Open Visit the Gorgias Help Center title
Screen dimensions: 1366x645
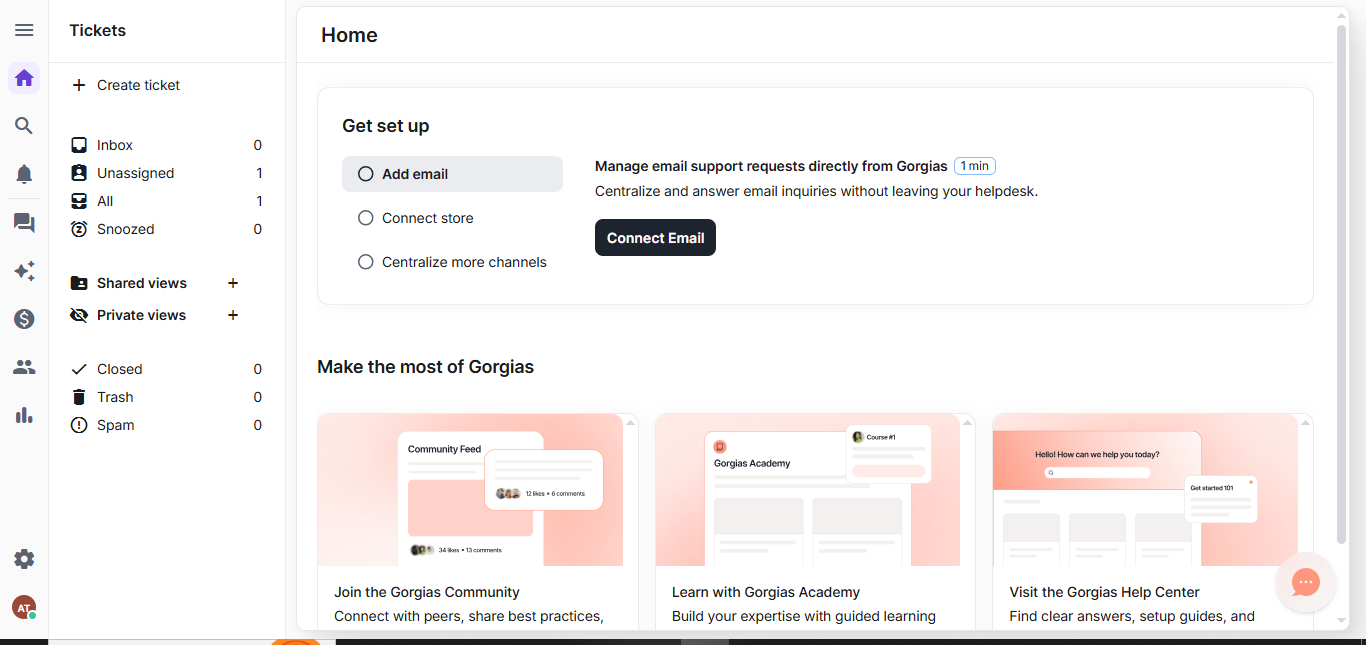[1105, 592]
